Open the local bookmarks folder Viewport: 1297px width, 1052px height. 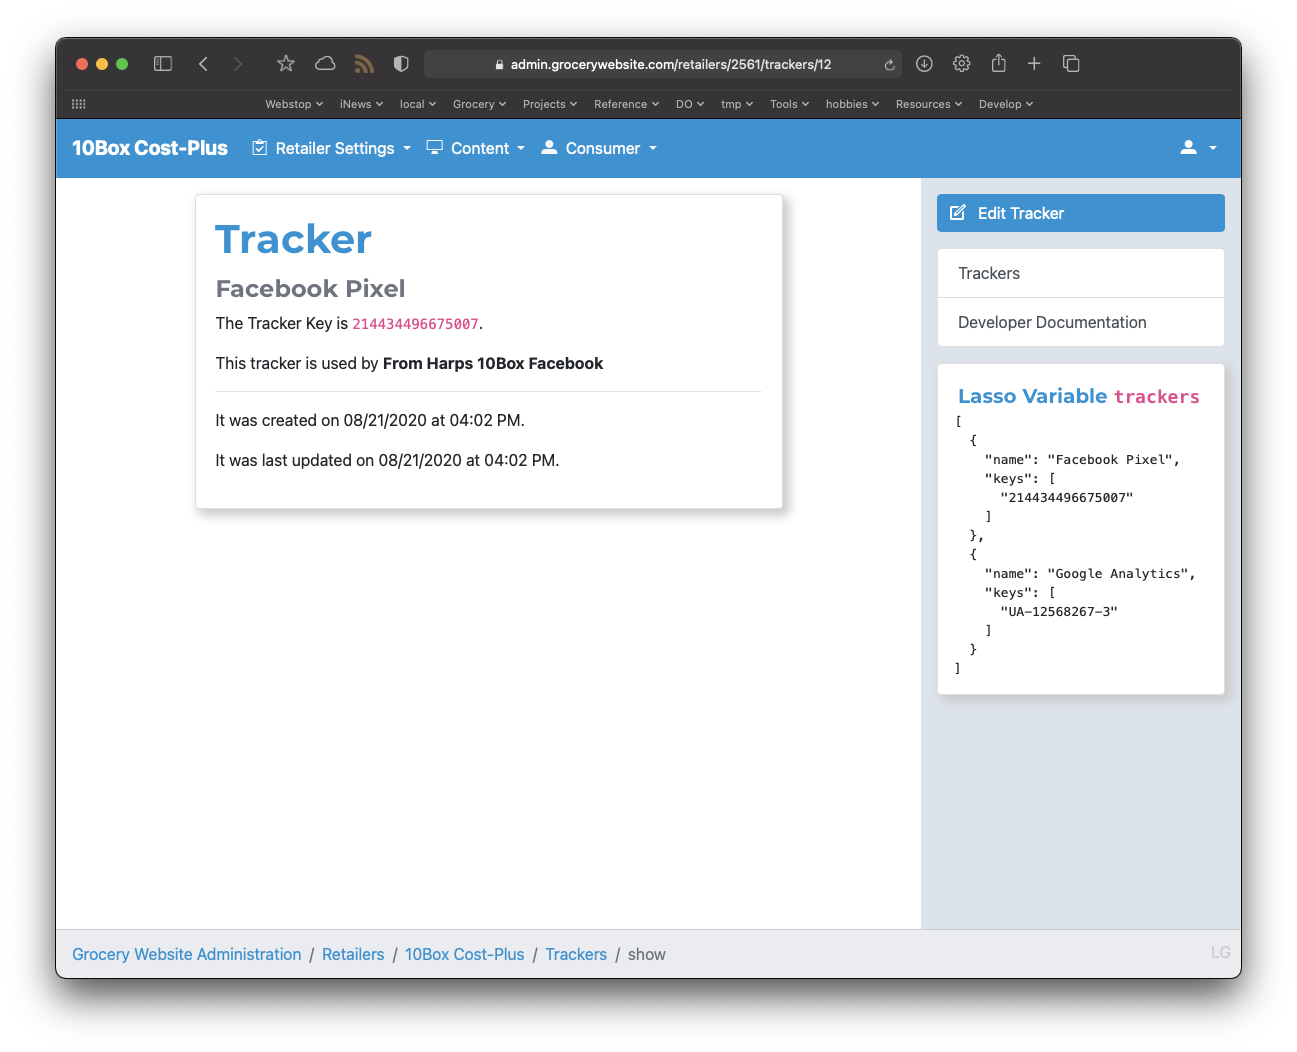coord(418,104)
